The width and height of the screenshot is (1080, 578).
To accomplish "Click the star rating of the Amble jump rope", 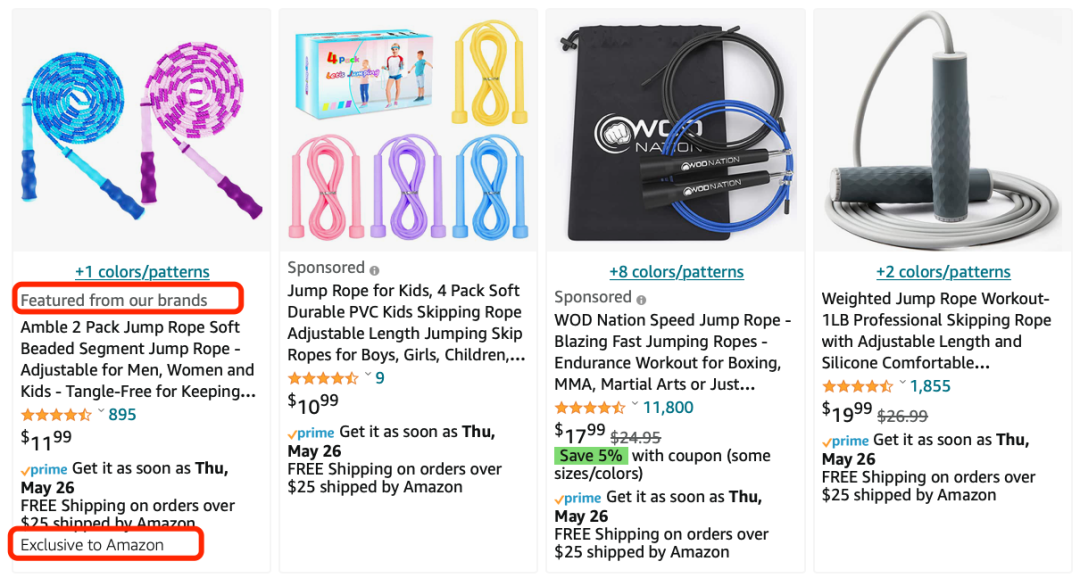I will [x=56, y=415].
